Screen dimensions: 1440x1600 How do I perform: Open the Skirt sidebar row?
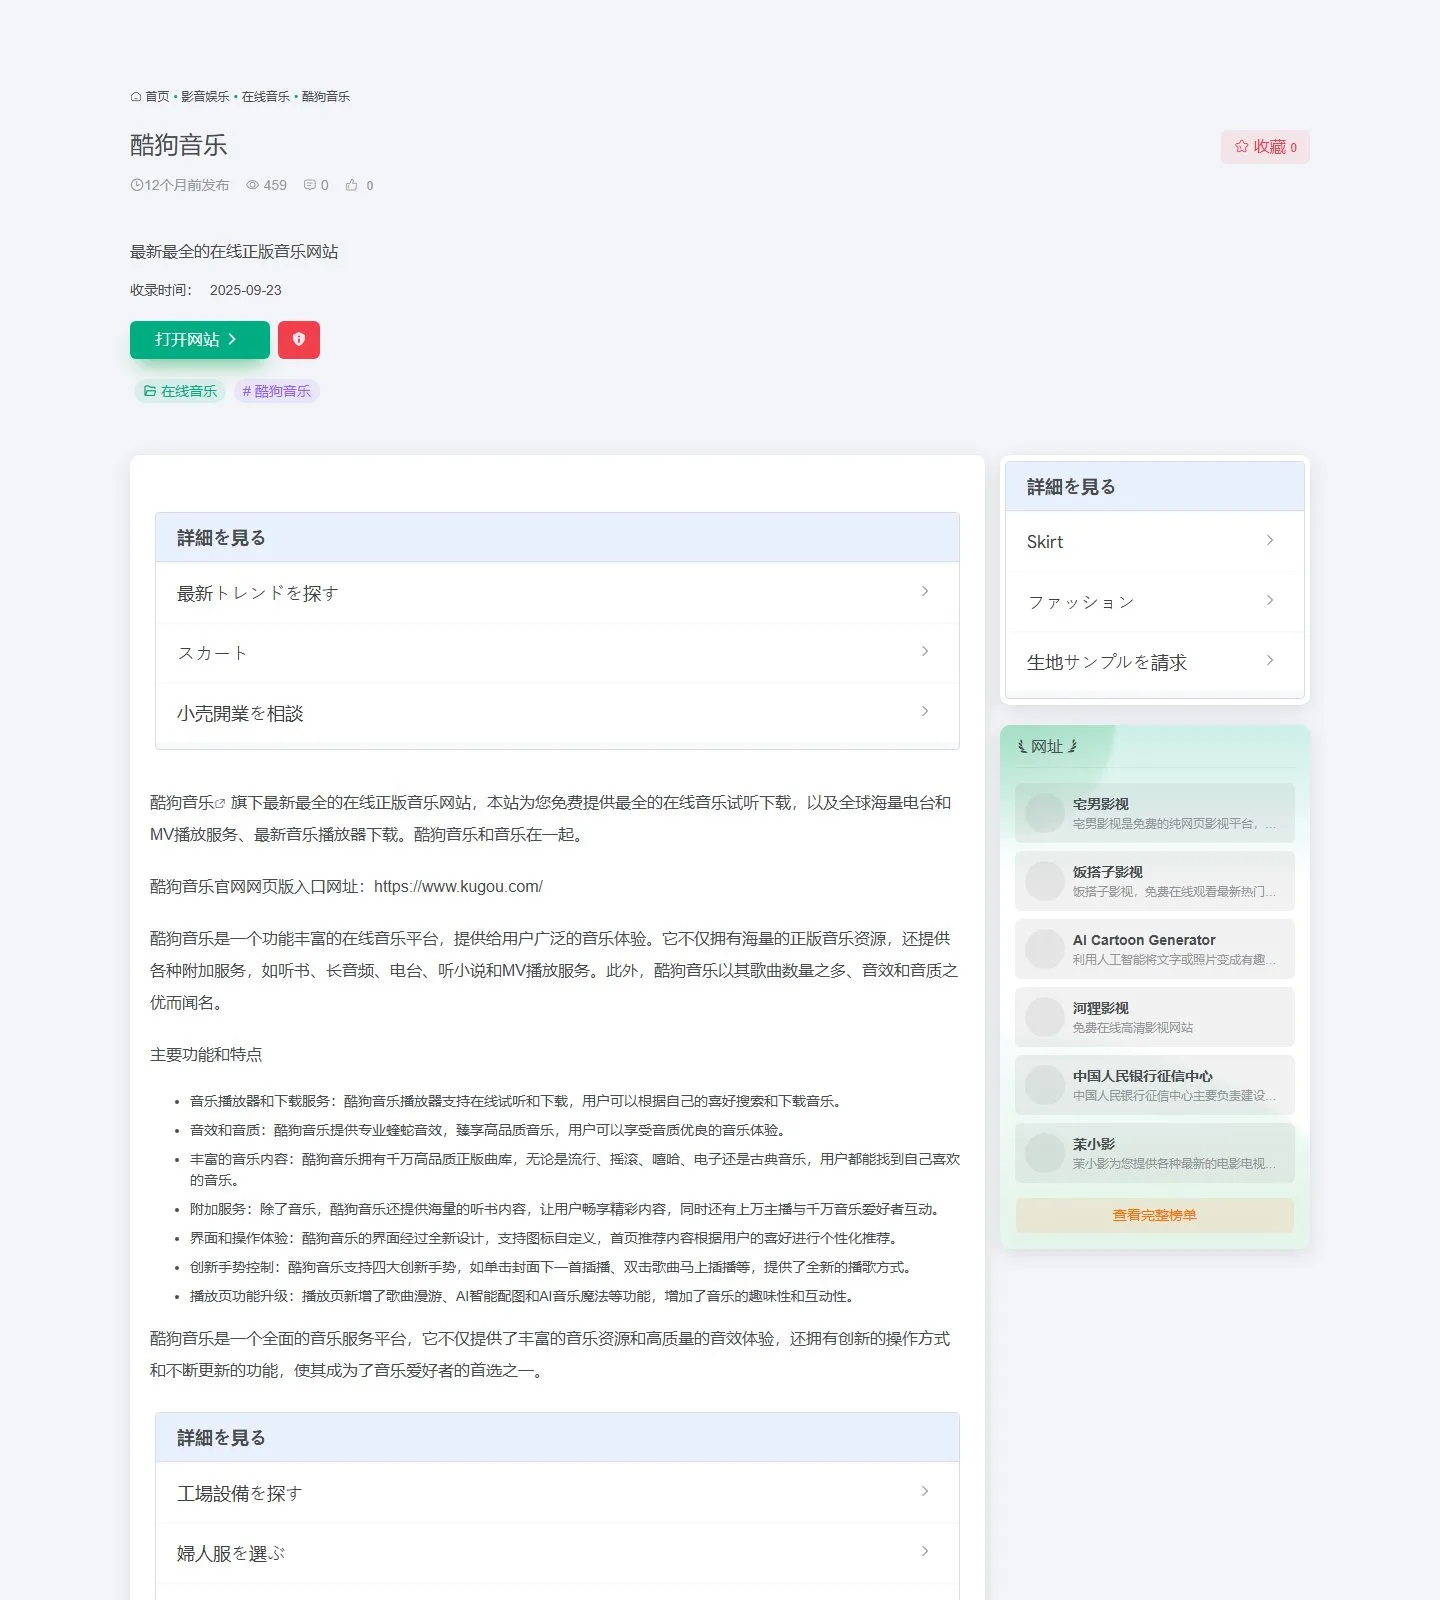pos(1155,541)
